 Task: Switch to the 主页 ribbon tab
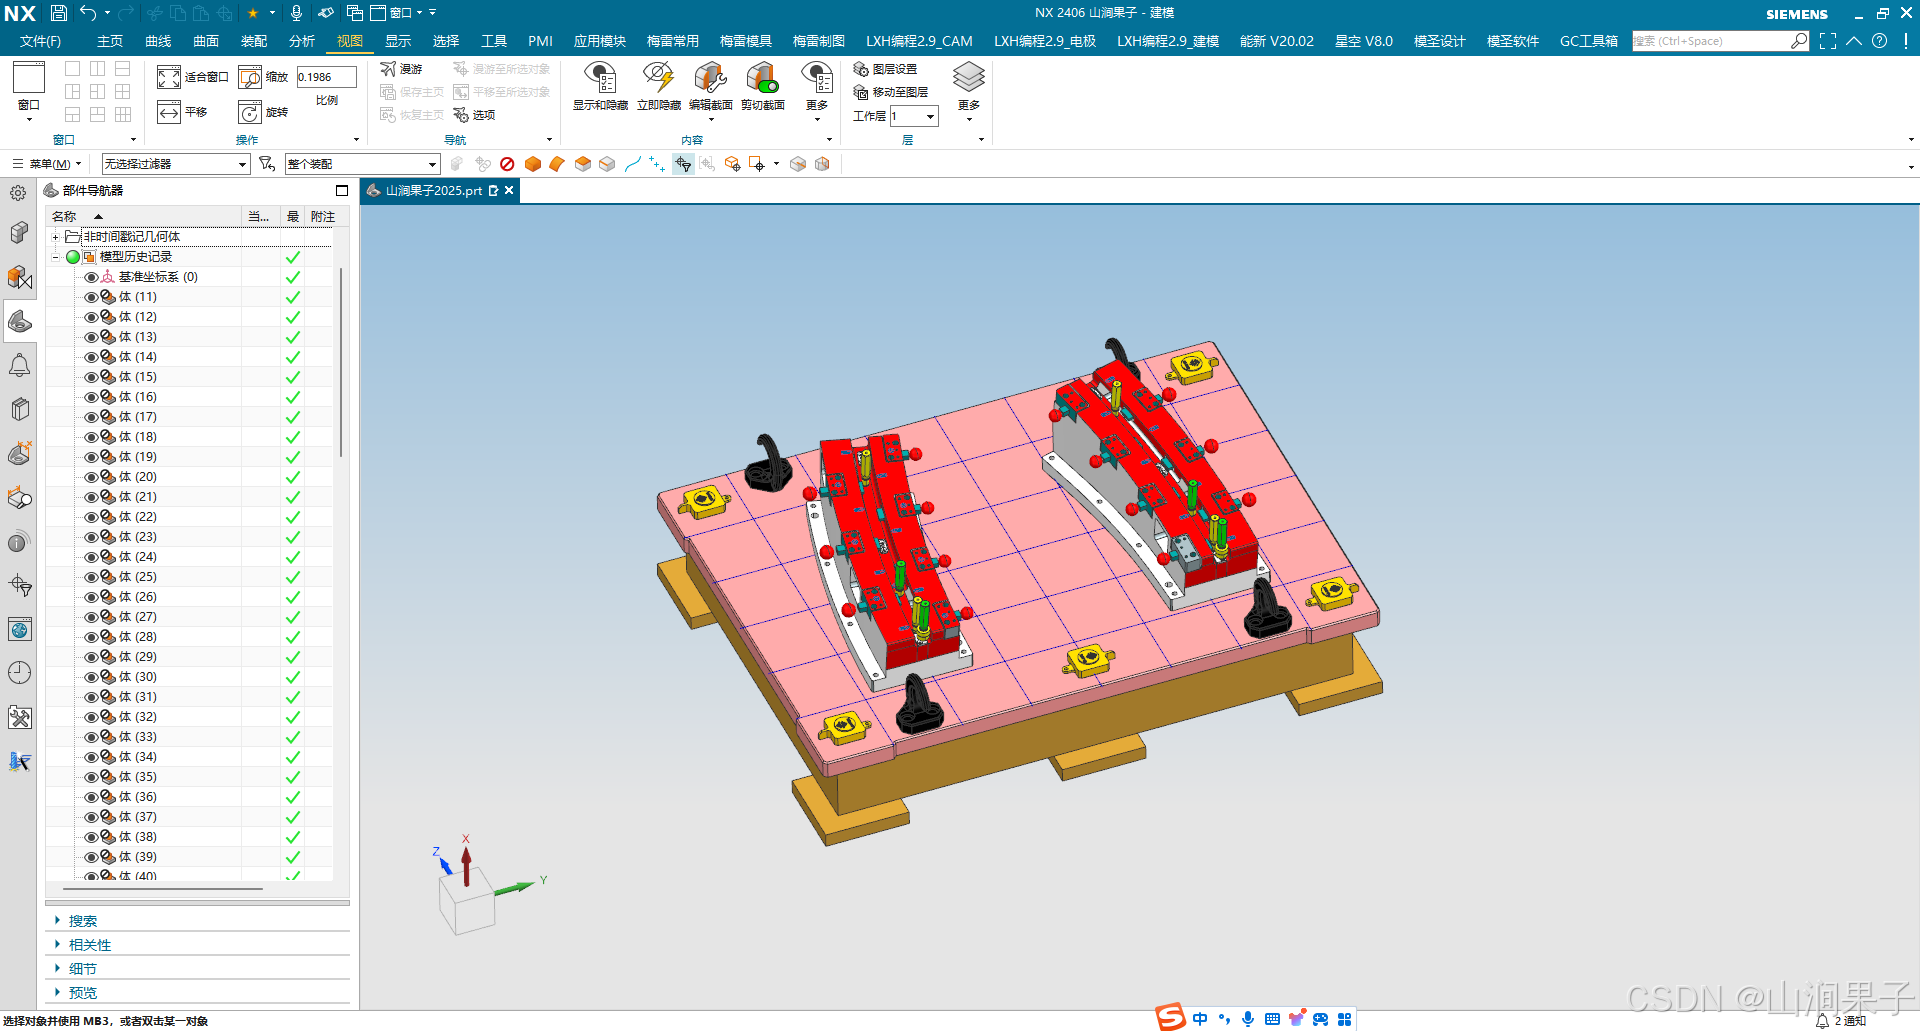110,41
